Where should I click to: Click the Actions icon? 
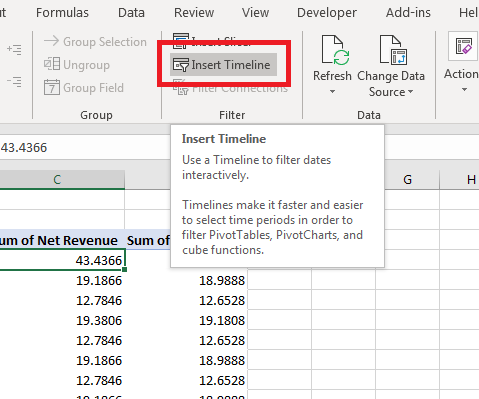click(x=464, y=46)
